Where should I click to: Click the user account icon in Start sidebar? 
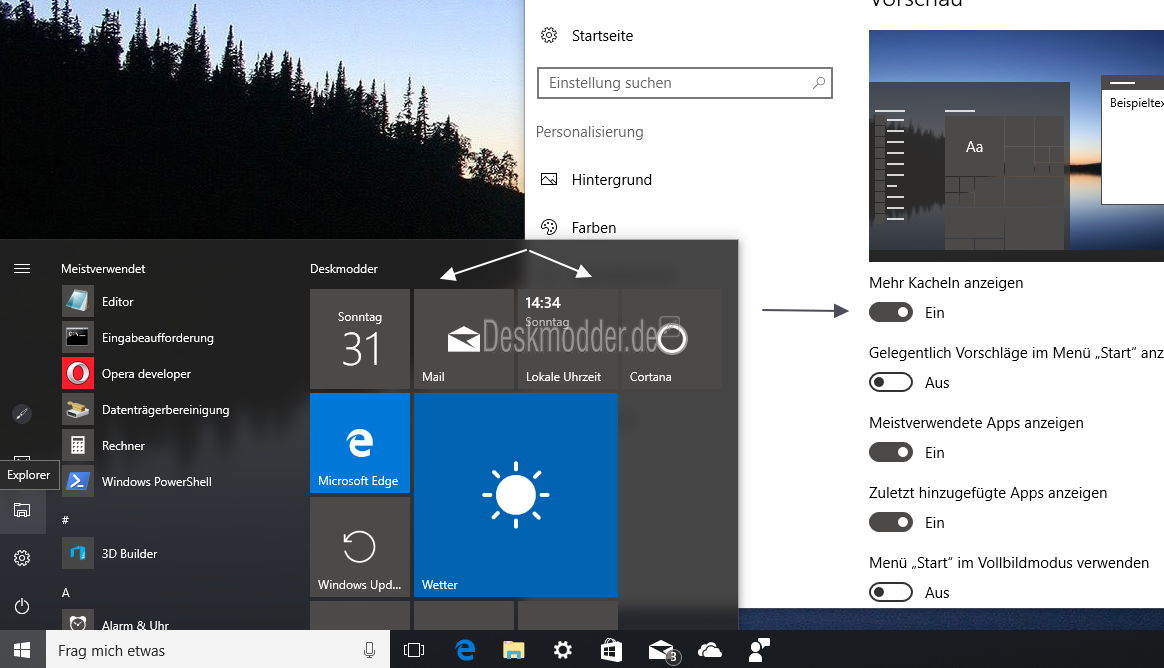click(22, 413)
